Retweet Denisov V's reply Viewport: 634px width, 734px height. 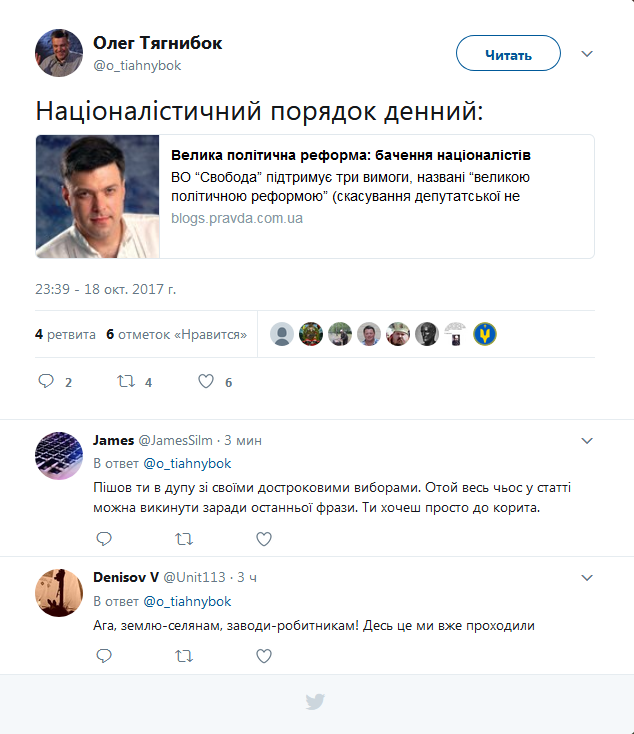tap(184, 656)
